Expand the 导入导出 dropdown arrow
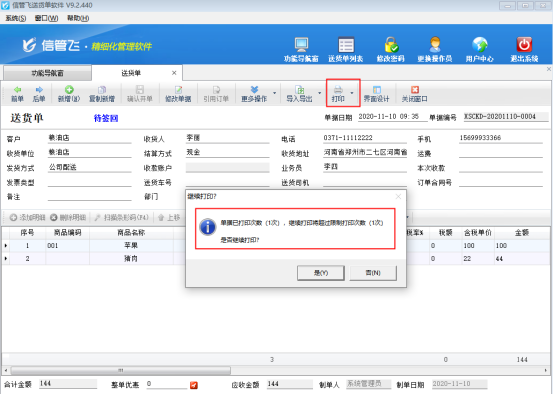 coord(320,93)
